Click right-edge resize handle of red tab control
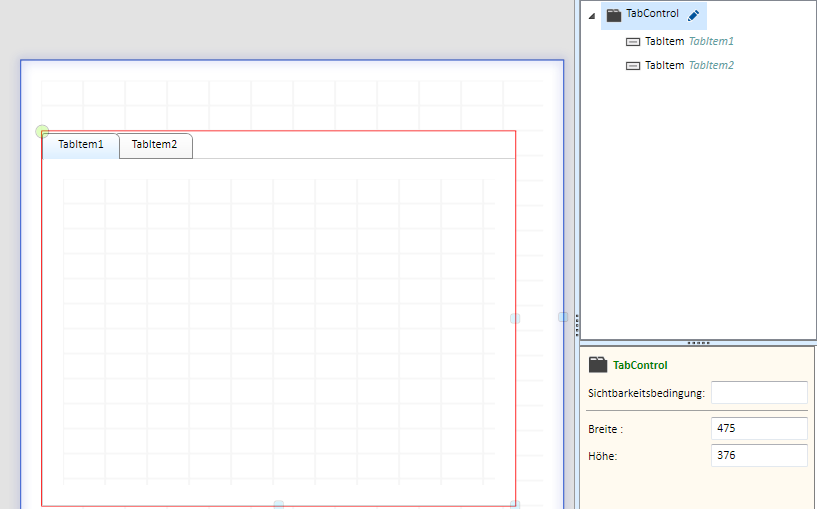817x509 pixels. click(515, 318)
